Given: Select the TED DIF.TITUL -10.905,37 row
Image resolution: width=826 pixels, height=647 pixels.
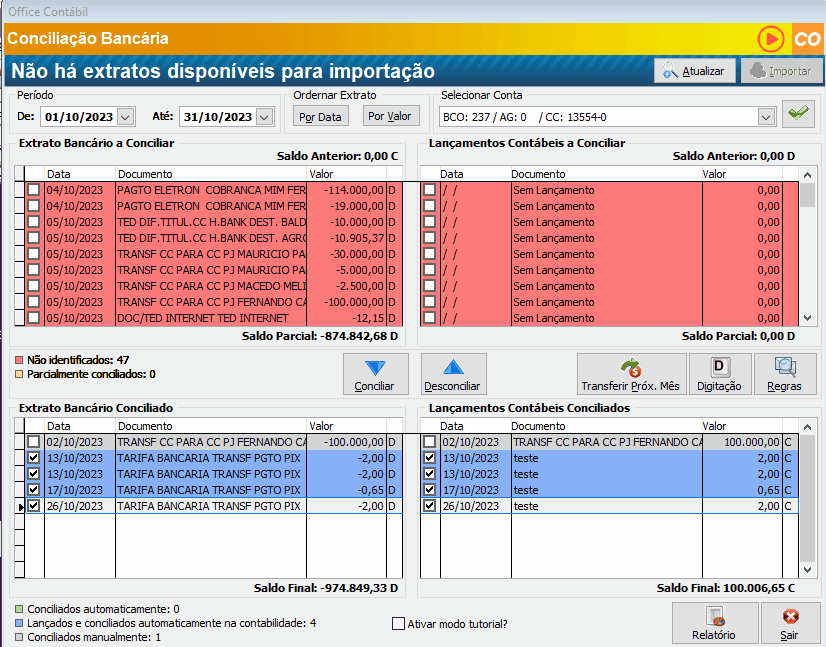Looking at the screenshot, I should 210,238.
